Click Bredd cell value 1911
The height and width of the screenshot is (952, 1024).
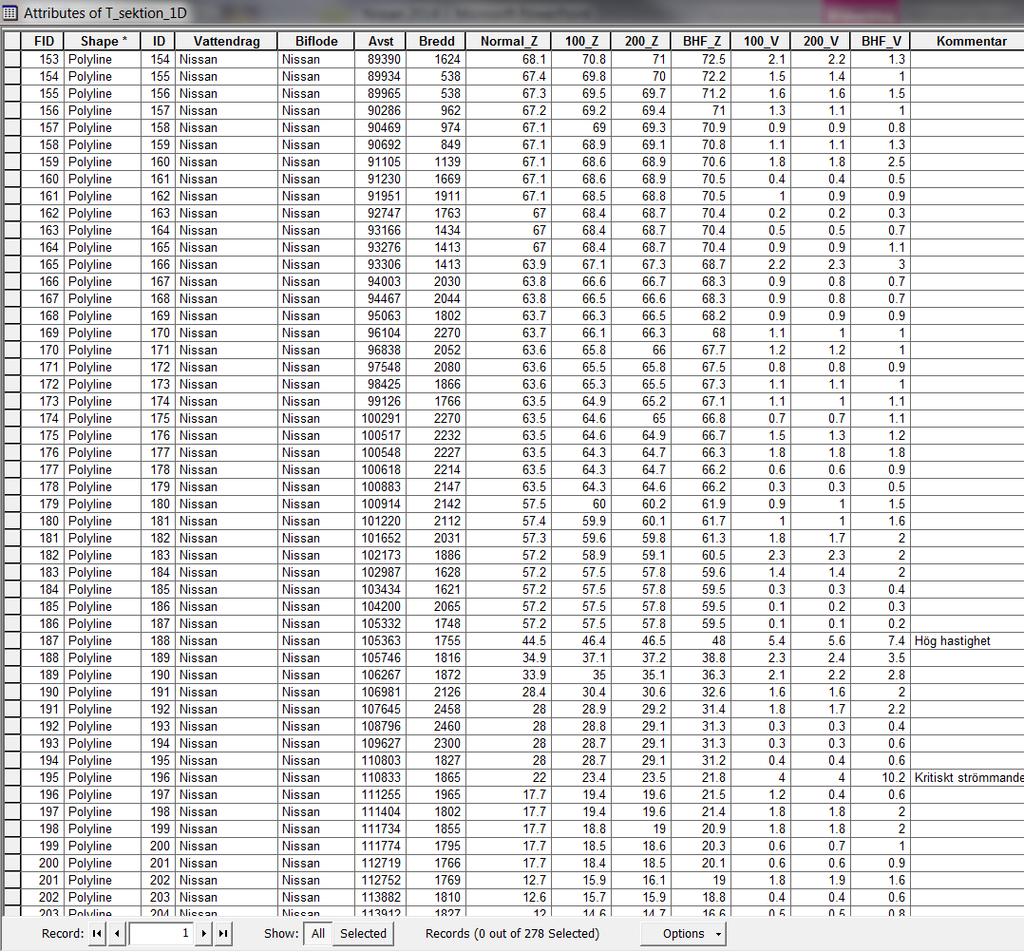point(436,196)
